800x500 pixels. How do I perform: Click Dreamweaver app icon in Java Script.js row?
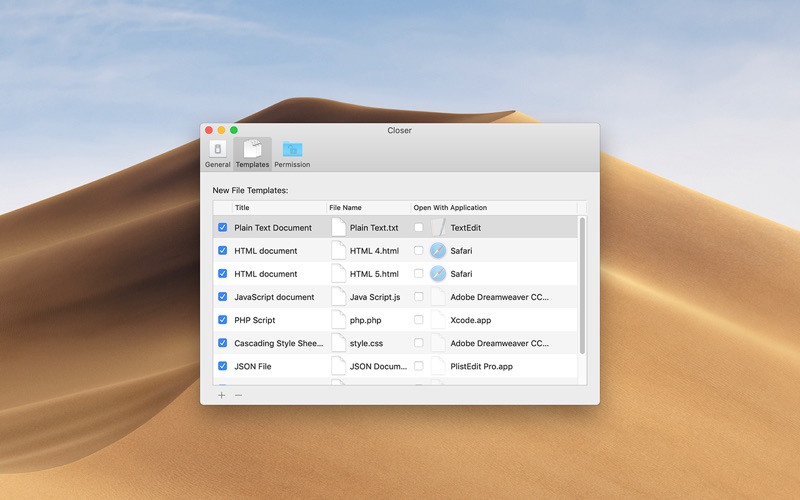[x=438, y=296]
